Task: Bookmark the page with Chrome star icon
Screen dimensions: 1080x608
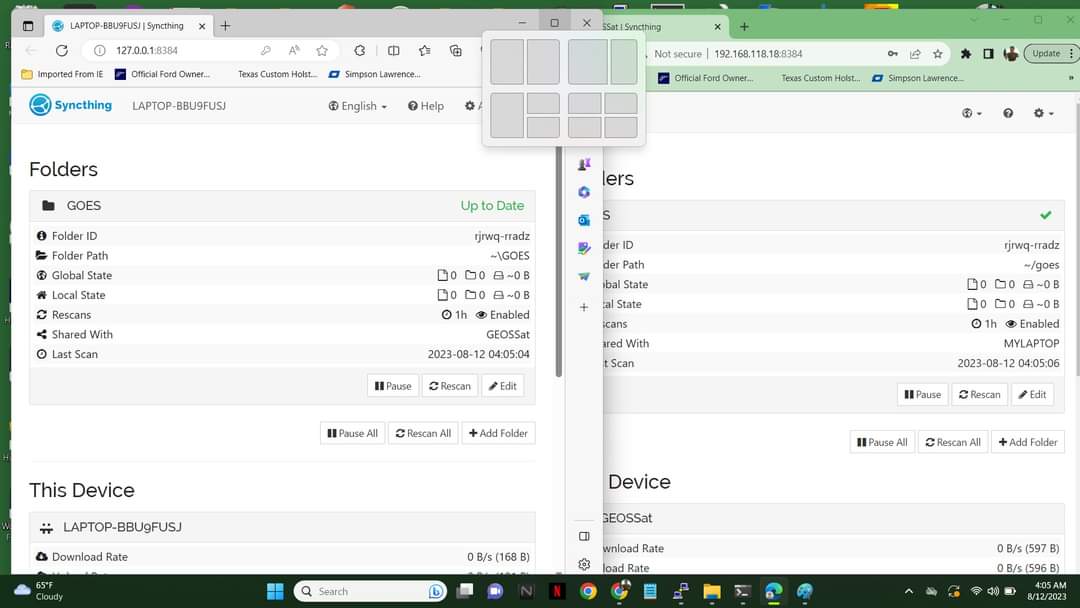Action: pyautogui.click(x=937, y=54)
